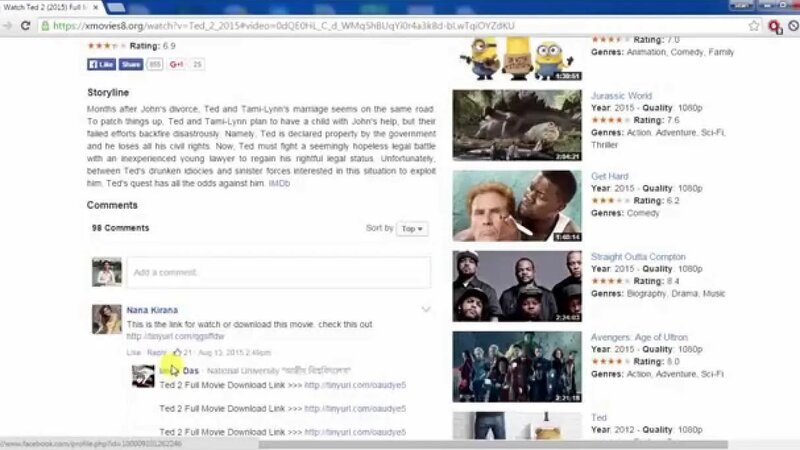Image resolution: width=800 pixels, height=450 pixels.
Task: Click the address bar URL
Action: click(284, 26)
